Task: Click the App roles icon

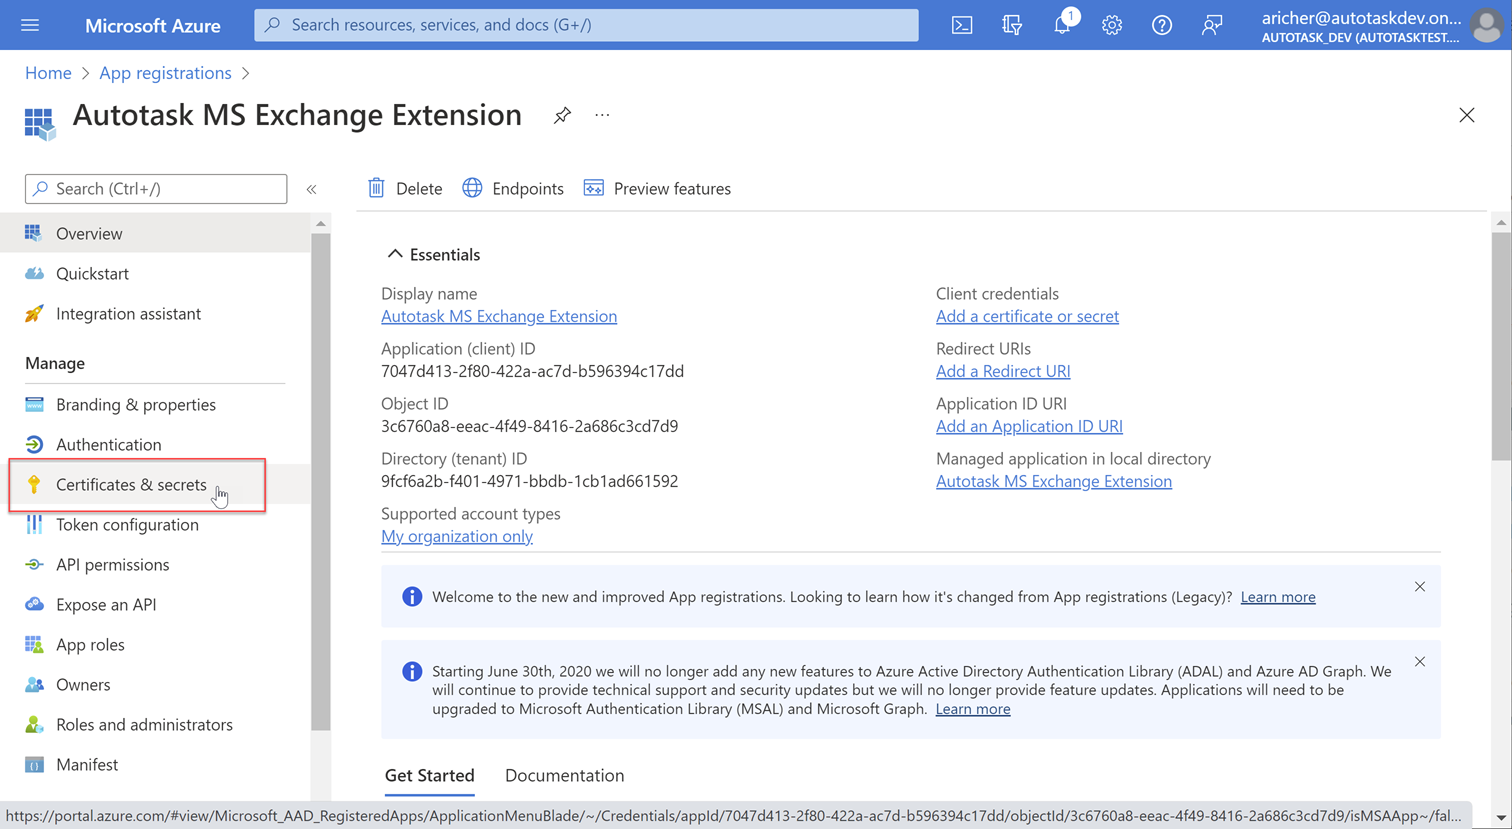Action: pos(34,644)
